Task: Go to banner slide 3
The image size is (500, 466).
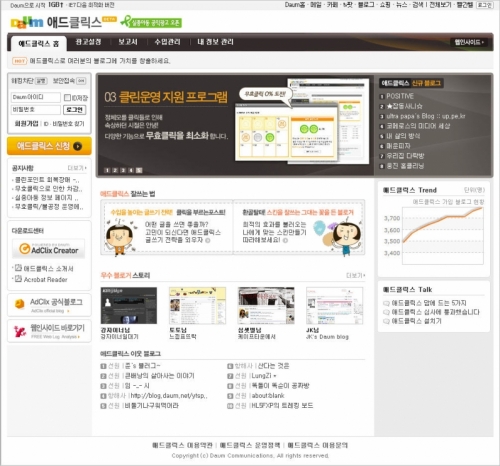Action: pyautogui.click(x=123, y=170)
